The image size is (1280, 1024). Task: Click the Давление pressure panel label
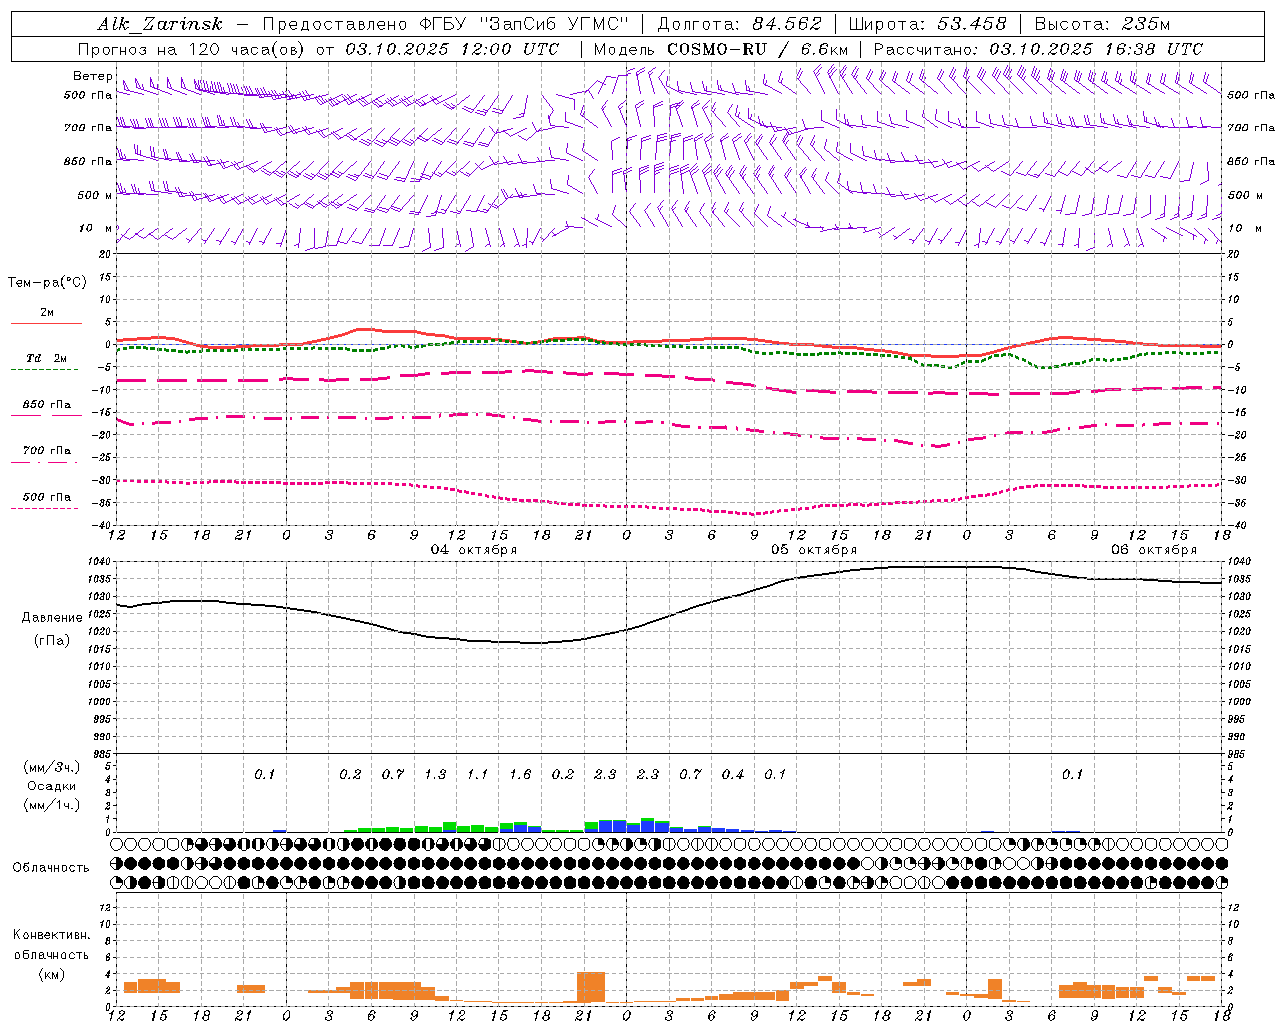(52, 618)
